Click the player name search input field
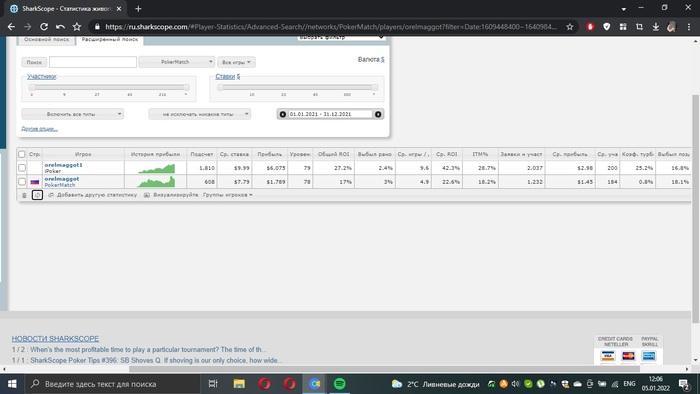Image resolution: width=700 pixels, height=394 pixels. (93, 62)
